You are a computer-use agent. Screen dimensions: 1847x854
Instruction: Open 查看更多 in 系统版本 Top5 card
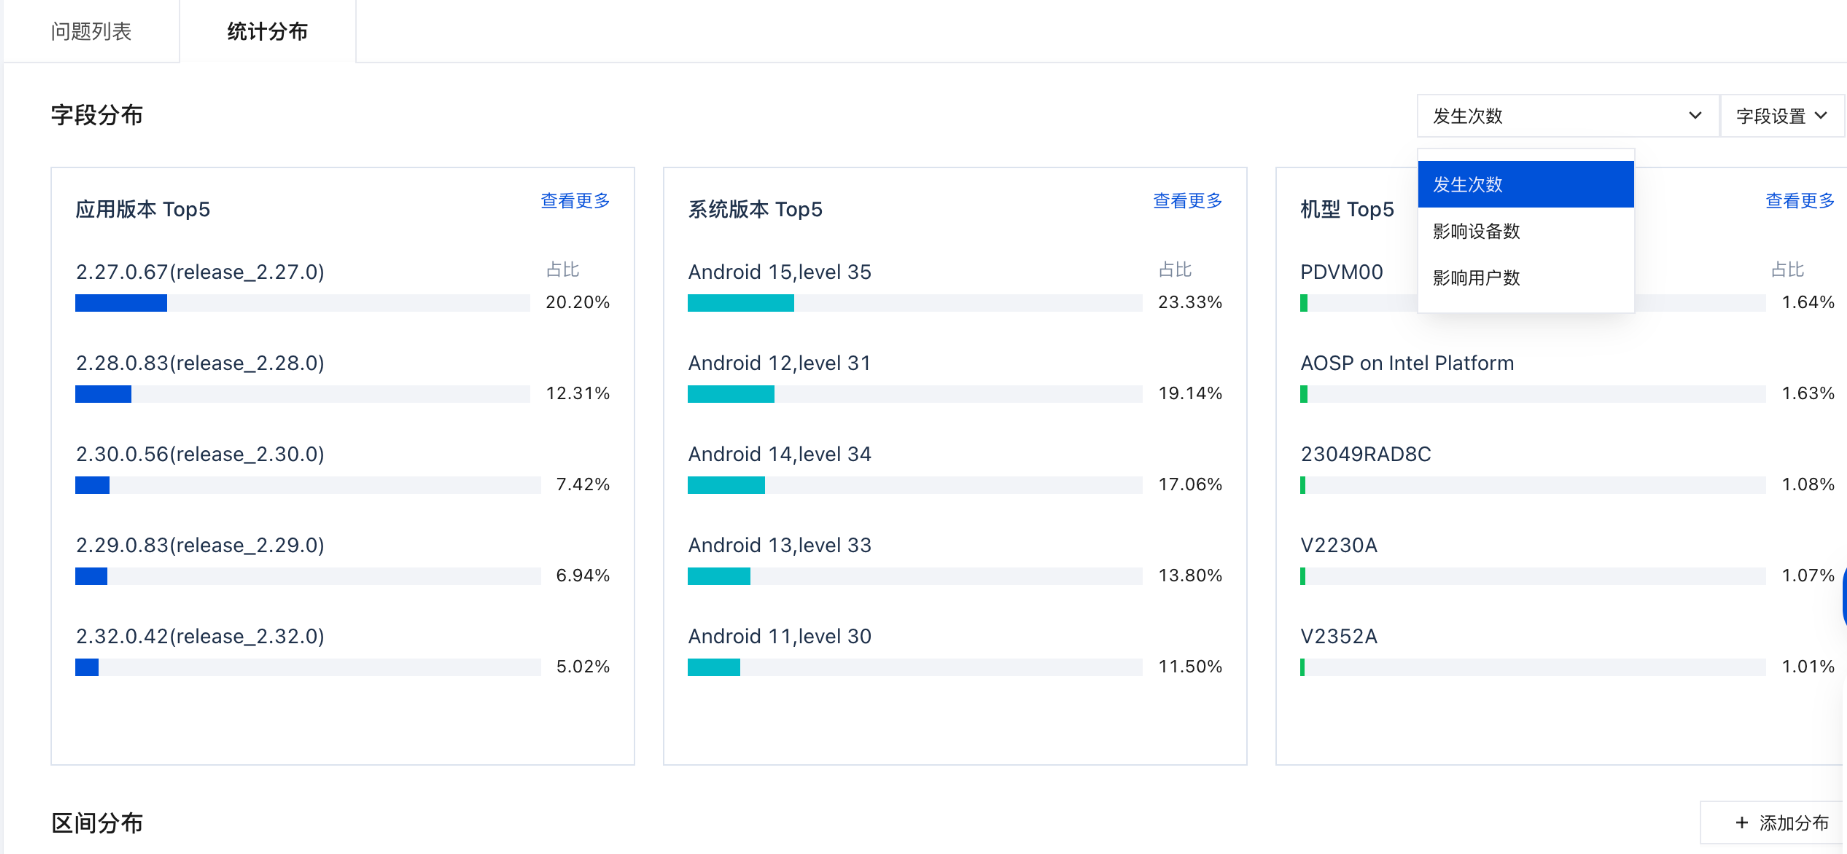click(x=1187, y=201)
